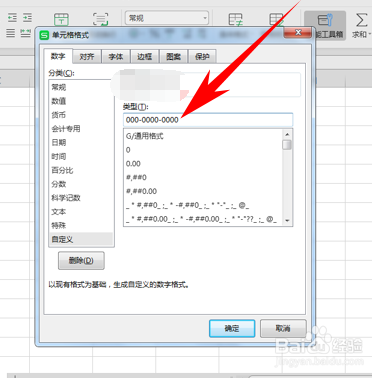Open the number format dropdown in the toolbar
Viewport: 392px width, 379px height.
coord(167,18)
